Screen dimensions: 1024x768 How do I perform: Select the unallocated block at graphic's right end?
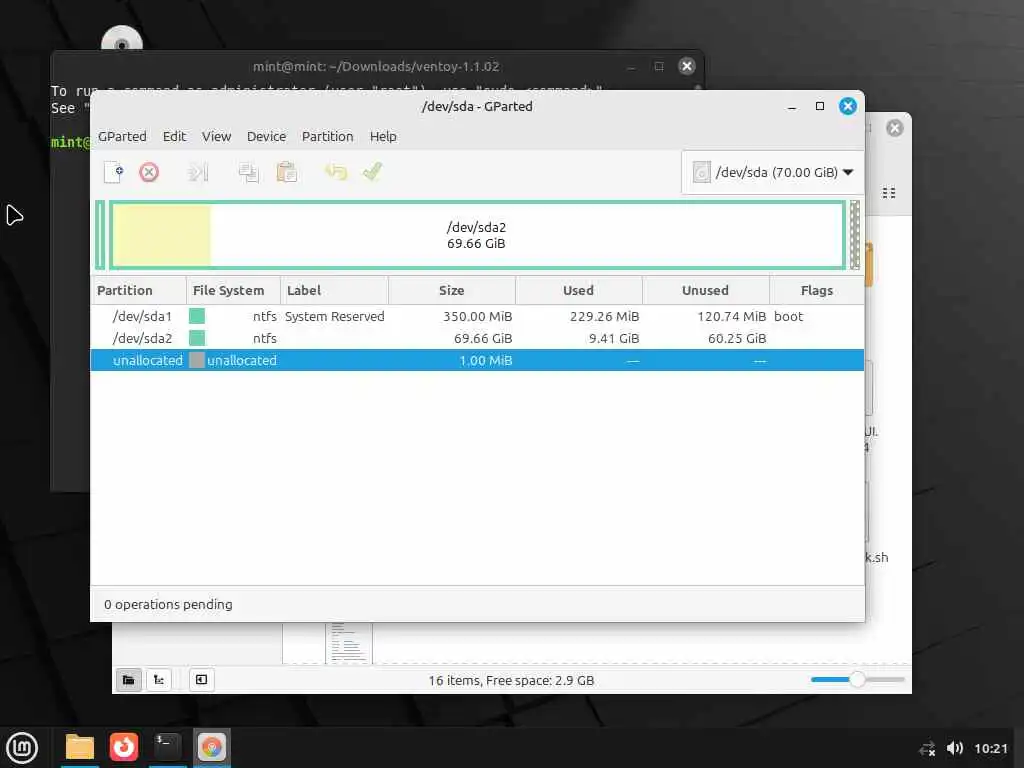coord(854,235)
